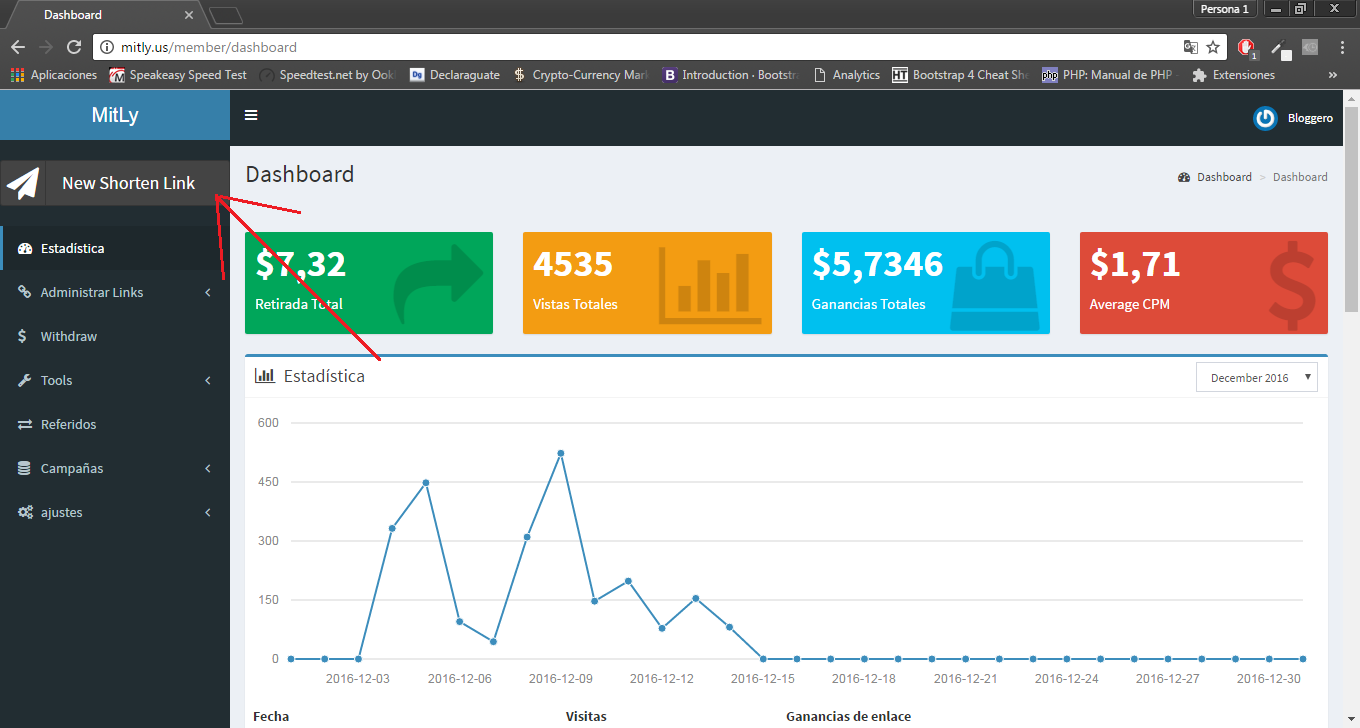The height and width of the screenshot is (728, 1360).
Task: Go back to the previous page
Action: pyautogui.click(x=18, y=47)
